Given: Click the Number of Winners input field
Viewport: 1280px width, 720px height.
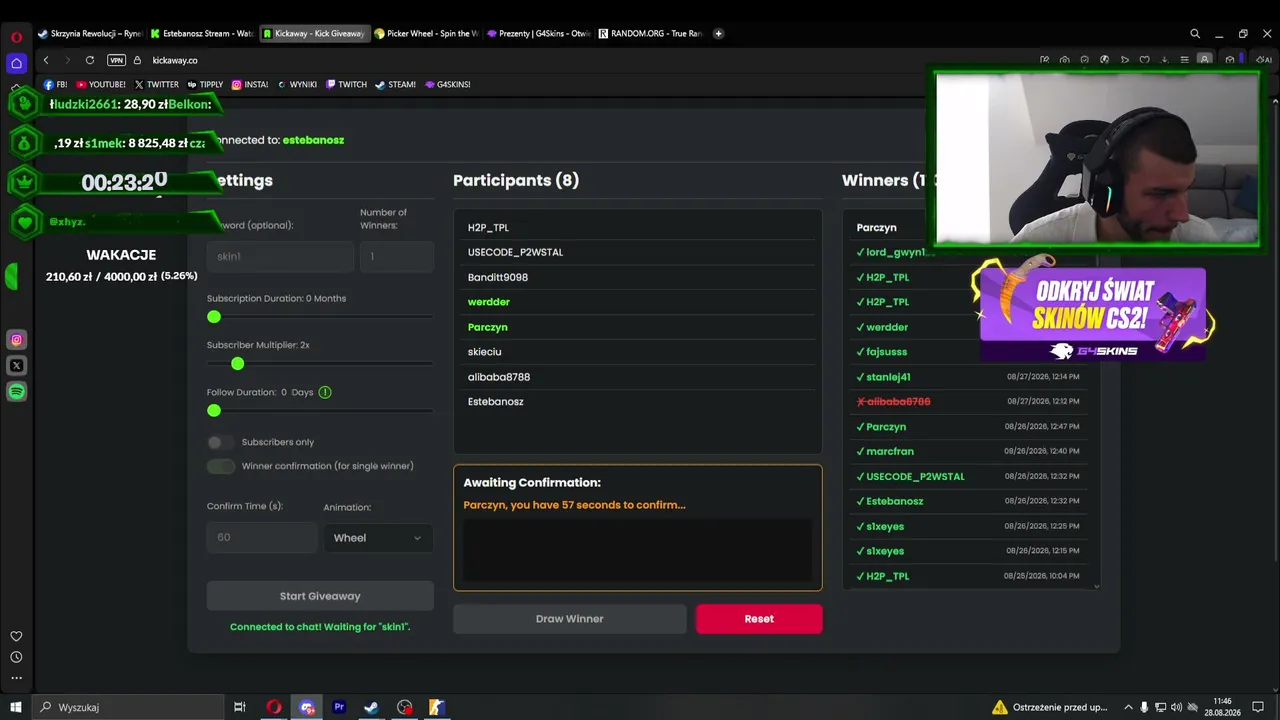Looking at the screenshot, I should pos(397,257).
